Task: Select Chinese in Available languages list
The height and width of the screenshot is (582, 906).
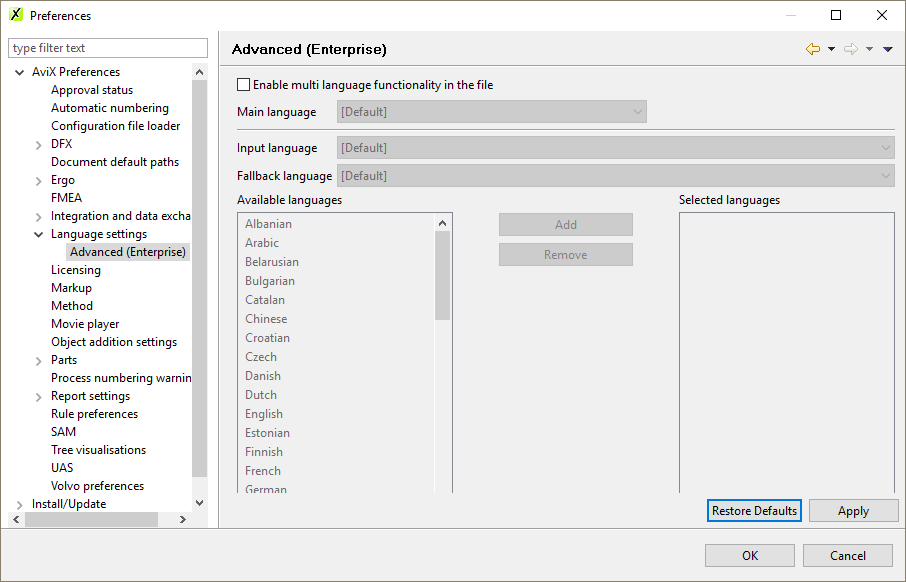Action: click(266, 319)
